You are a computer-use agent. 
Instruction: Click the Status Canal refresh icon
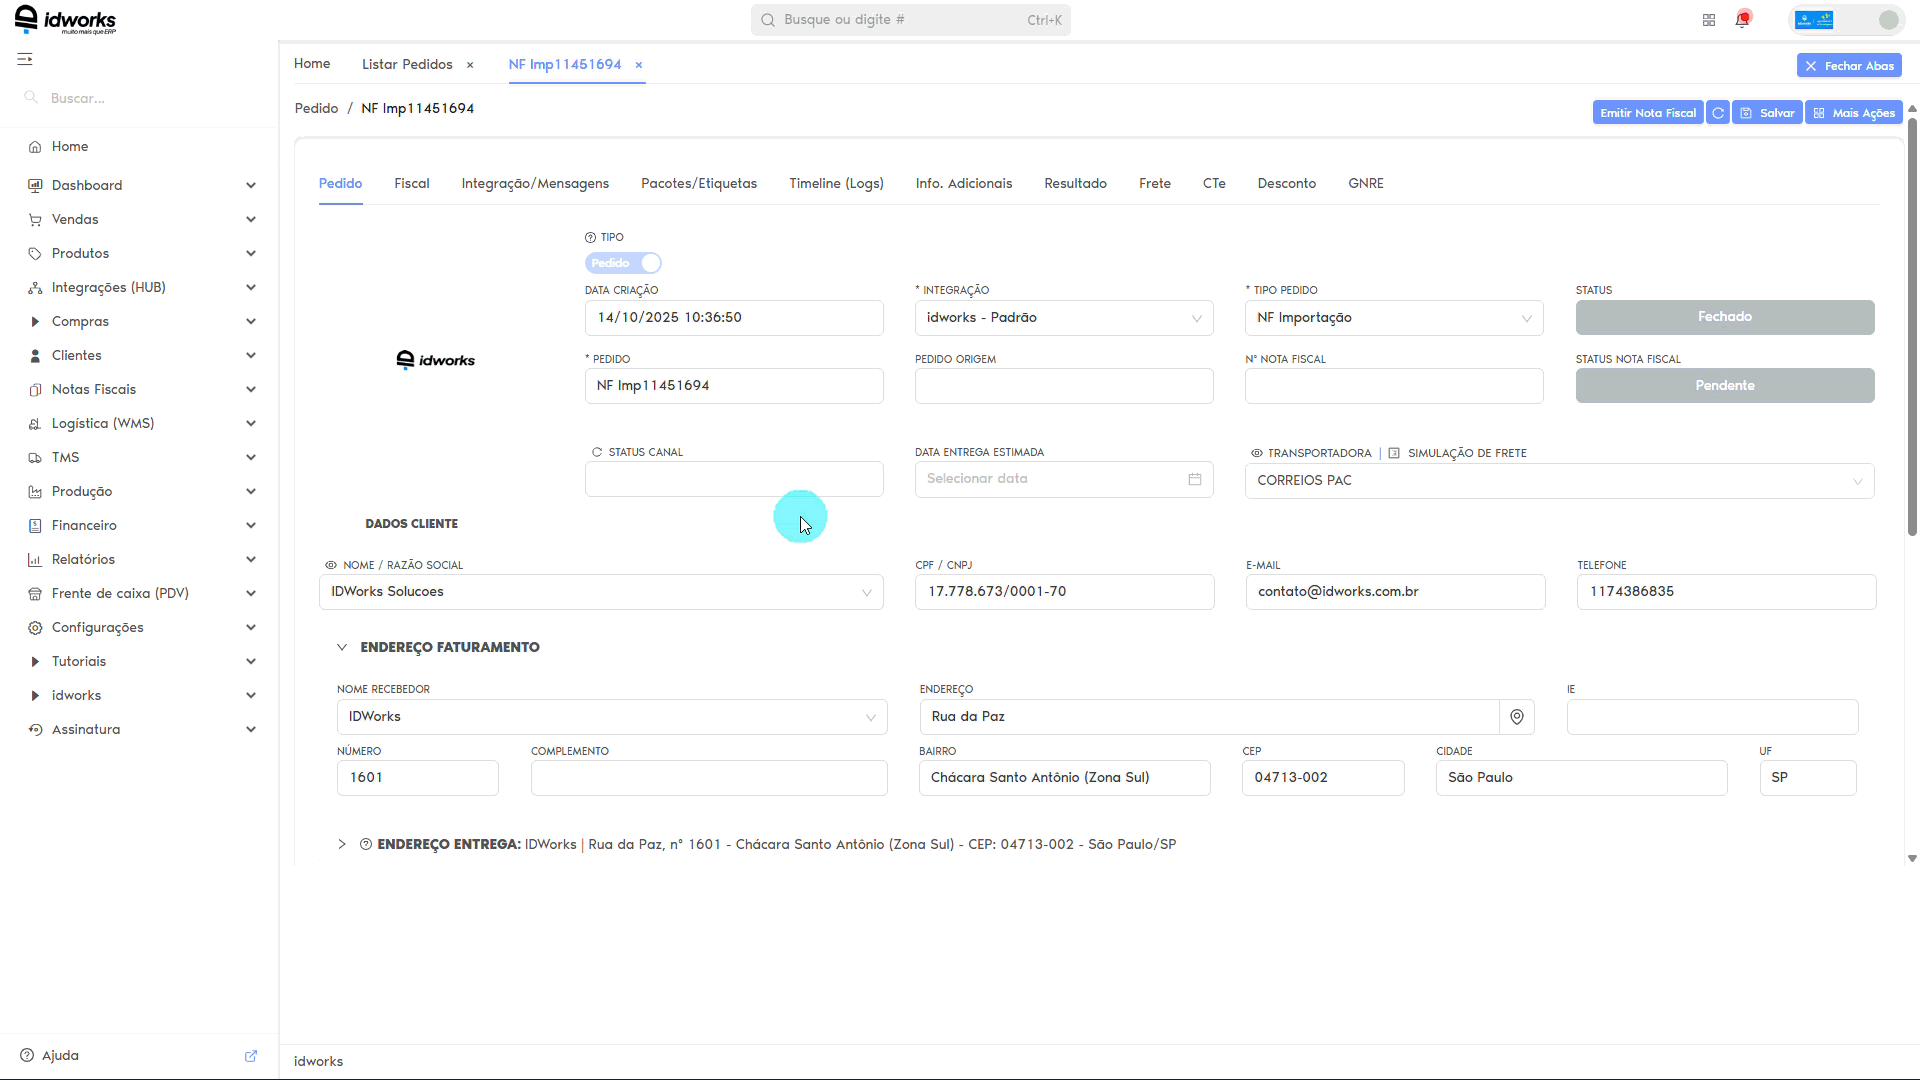click(x=597, y=452)
